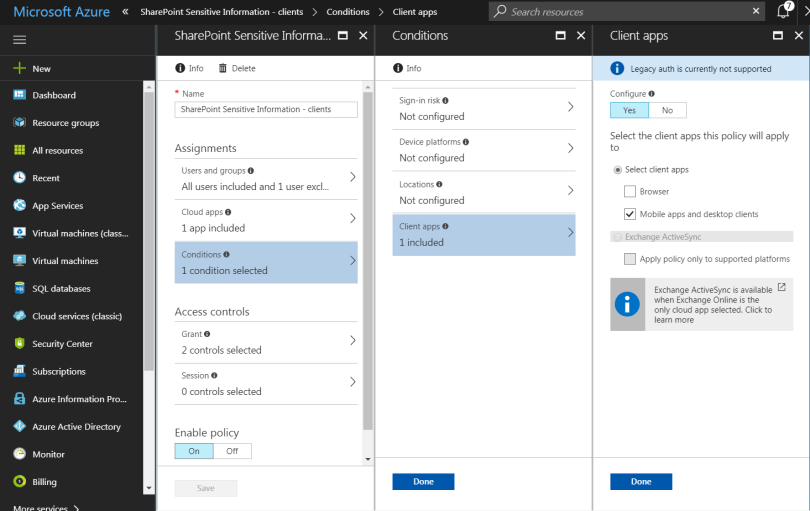
Task: Open the hamburger menu in sidebar
Action: tap(19, 39)
